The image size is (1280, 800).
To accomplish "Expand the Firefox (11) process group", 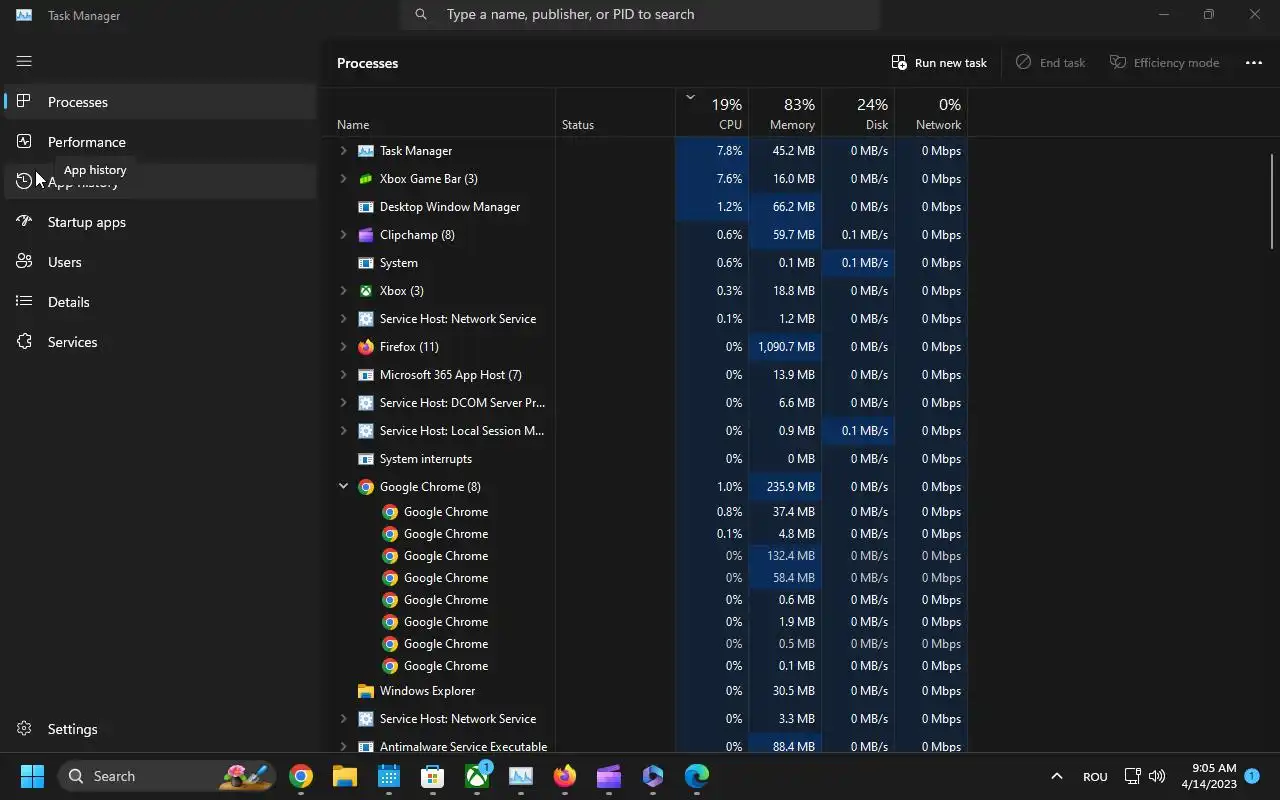I will 343,347.
